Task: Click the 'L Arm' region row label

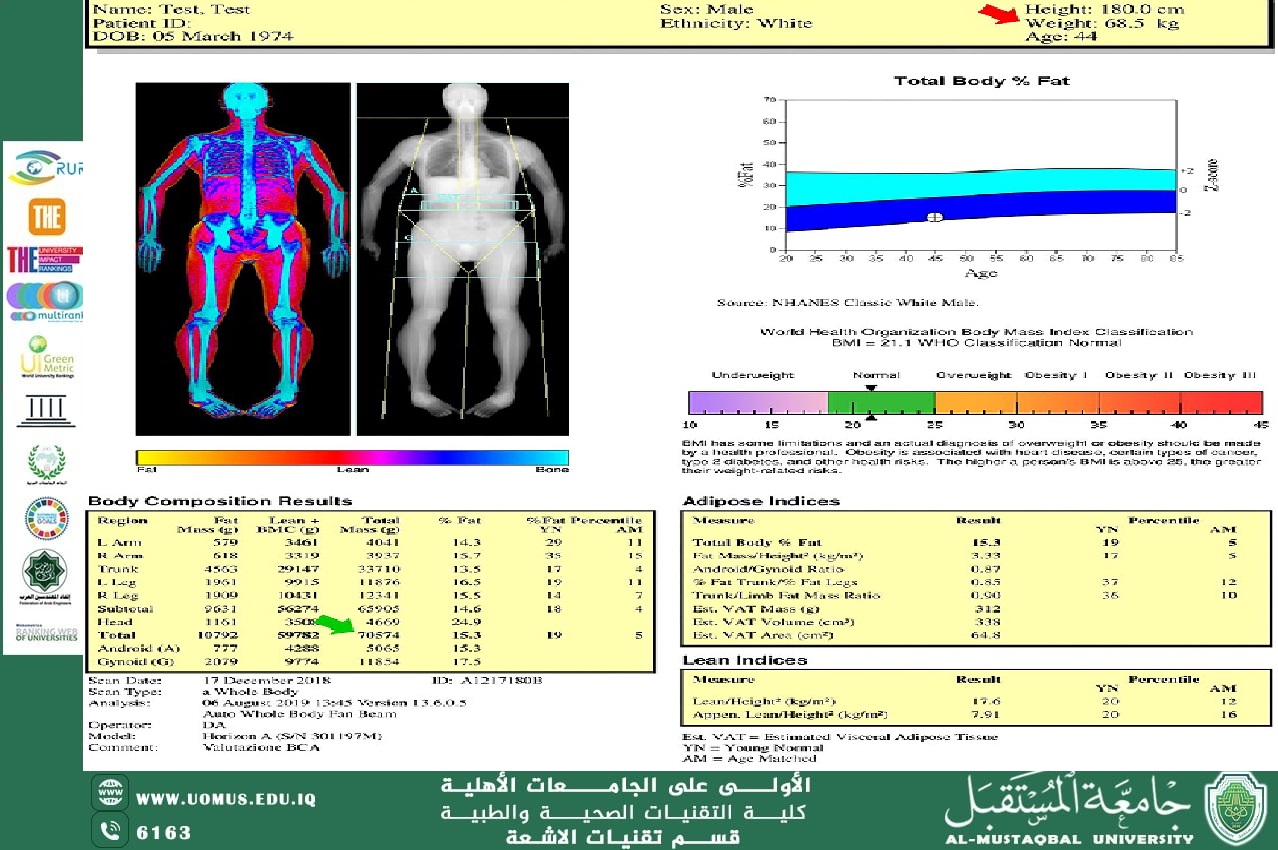Action: [118, 542]
